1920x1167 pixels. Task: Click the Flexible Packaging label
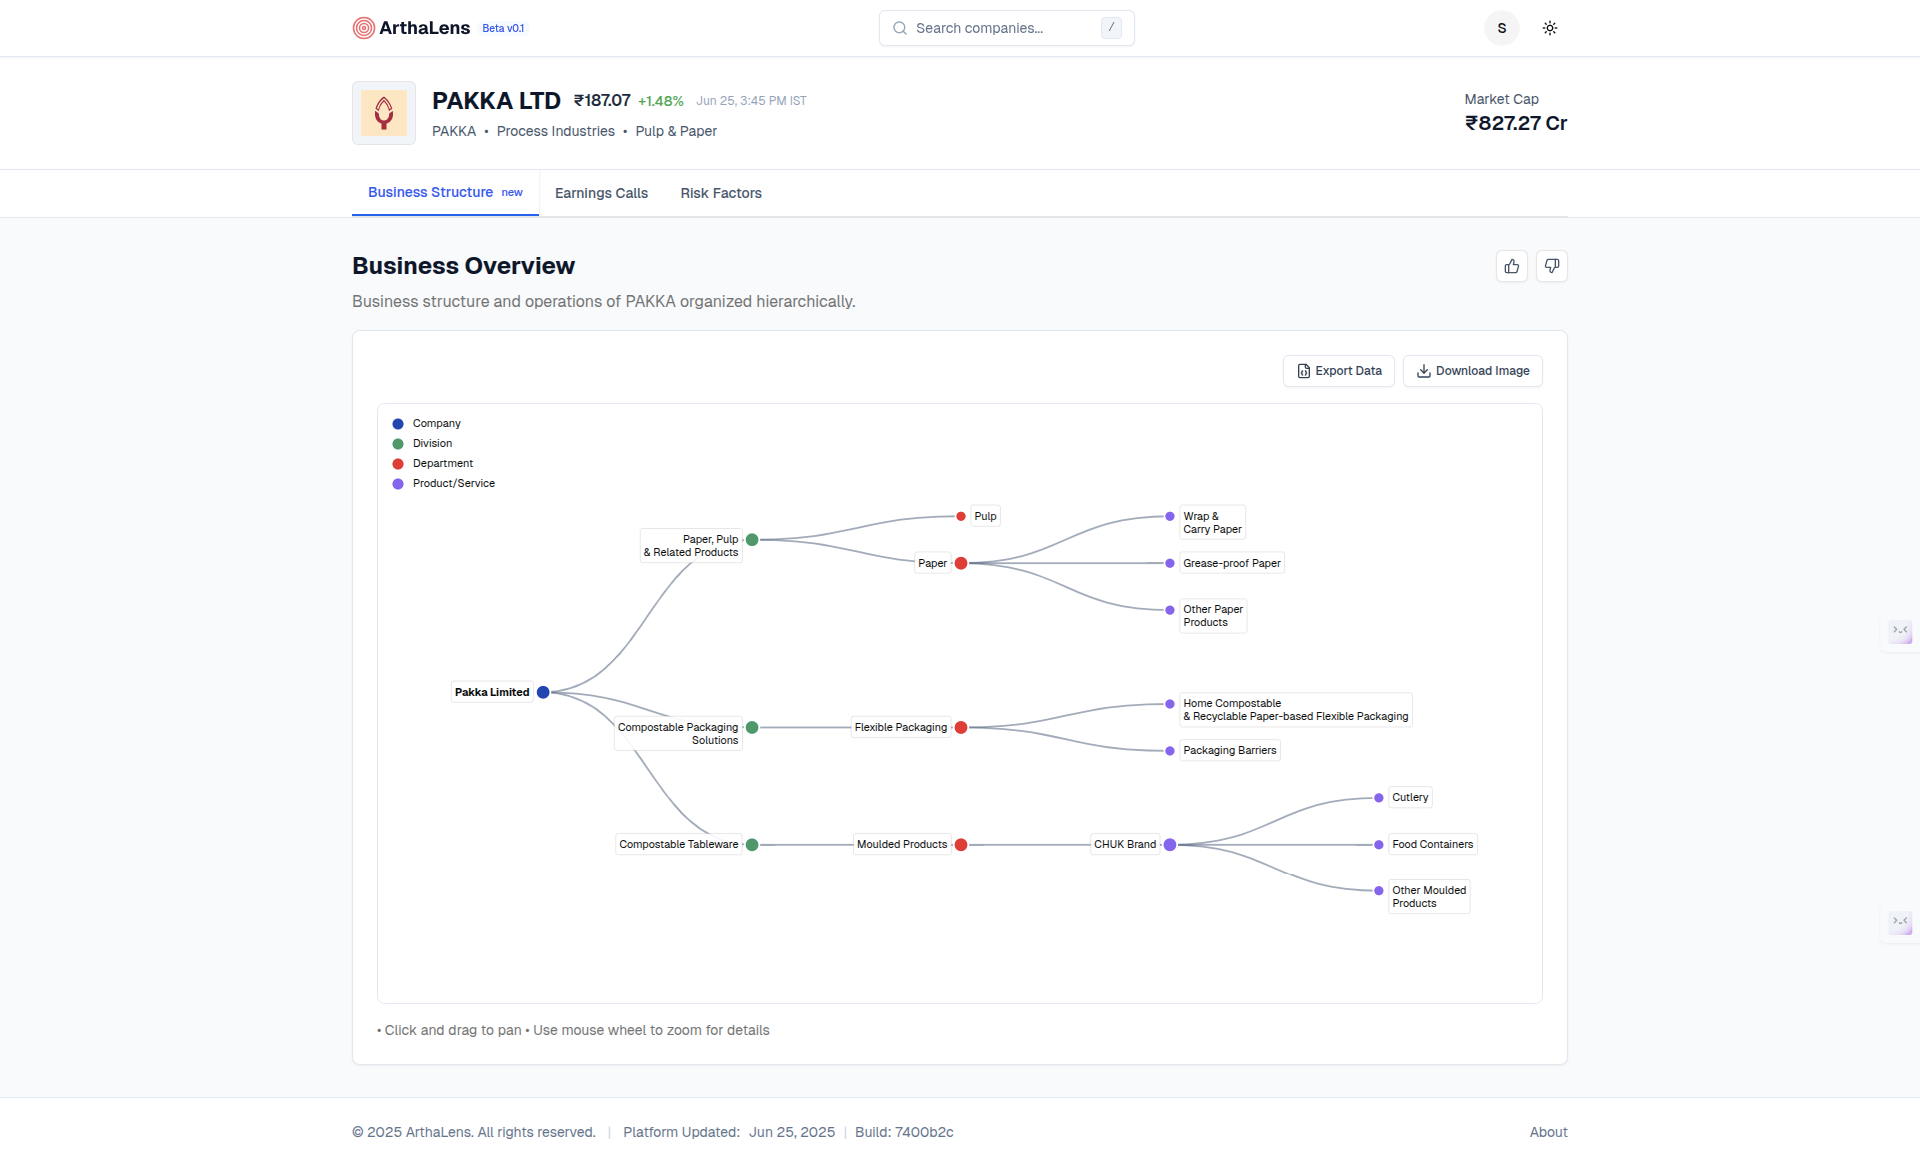[901, 727]
